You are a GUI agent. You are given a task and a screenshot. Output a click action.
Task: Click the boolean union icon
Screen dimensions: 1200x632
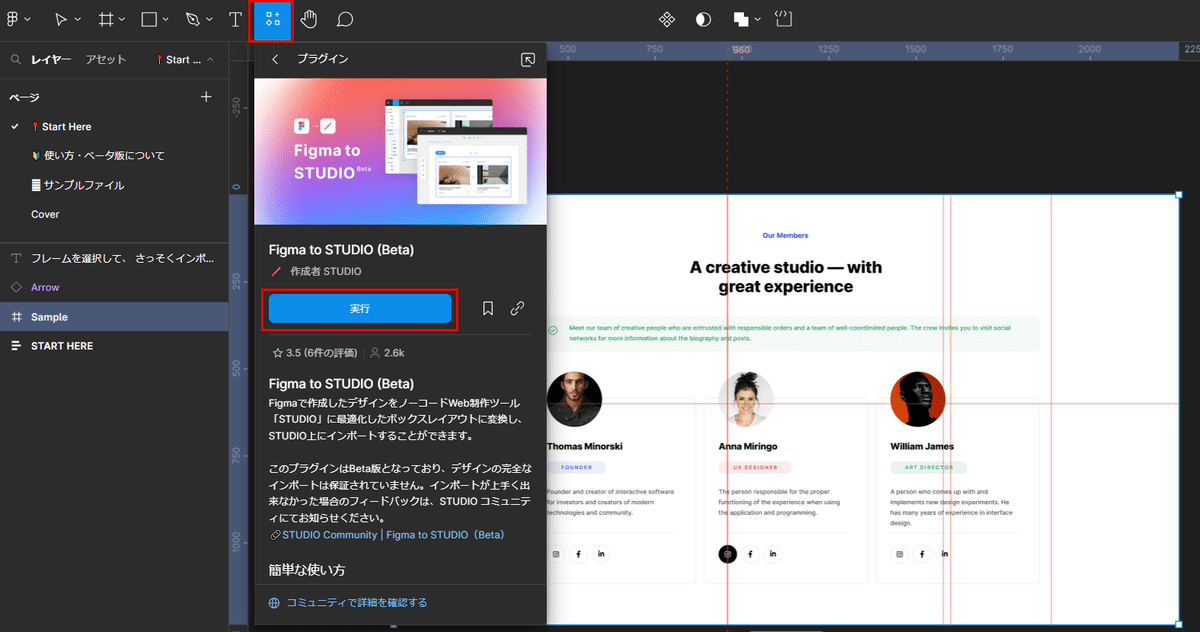click(742, 19)
